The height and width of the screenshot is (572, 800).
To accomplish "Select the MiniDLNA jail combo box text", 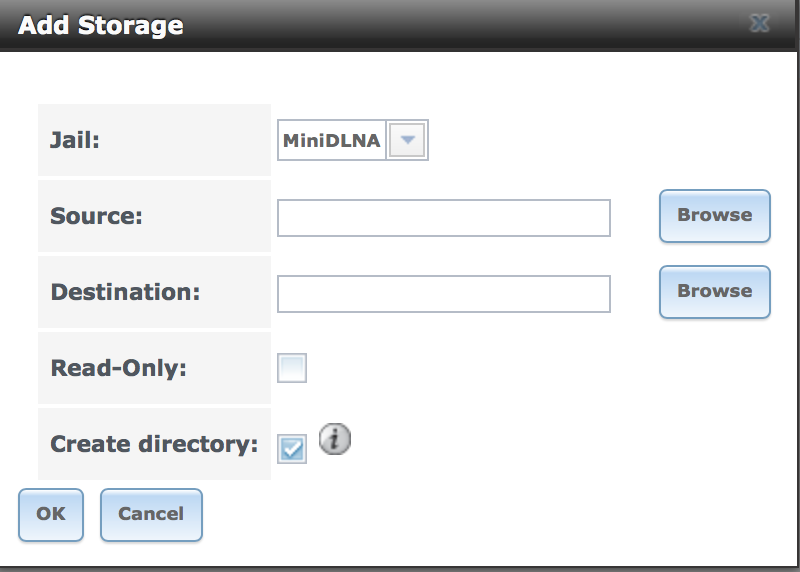I will pyautogui.click(x=332, y=140).
